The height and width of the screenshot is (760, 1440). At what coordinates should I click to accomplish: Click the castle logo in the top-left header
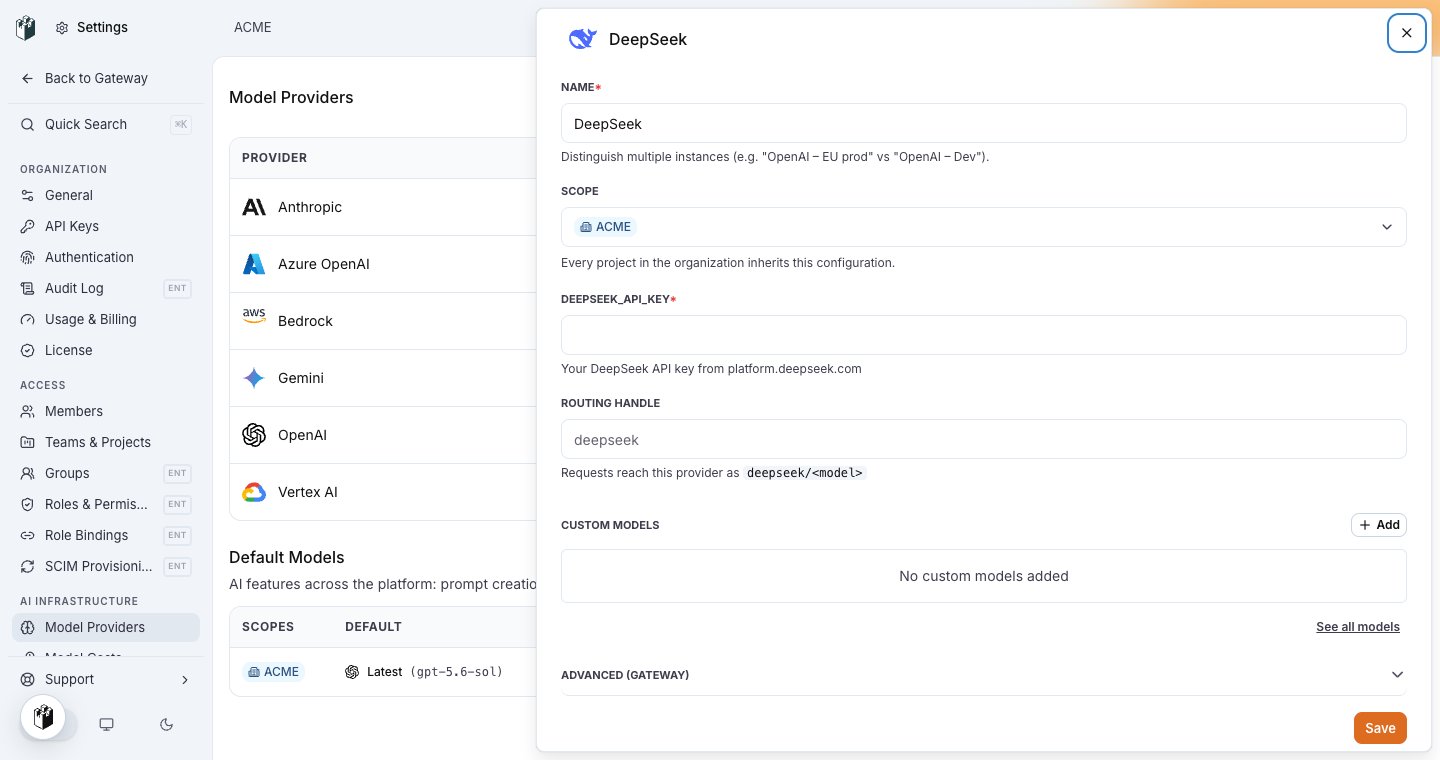click(26, 28)
